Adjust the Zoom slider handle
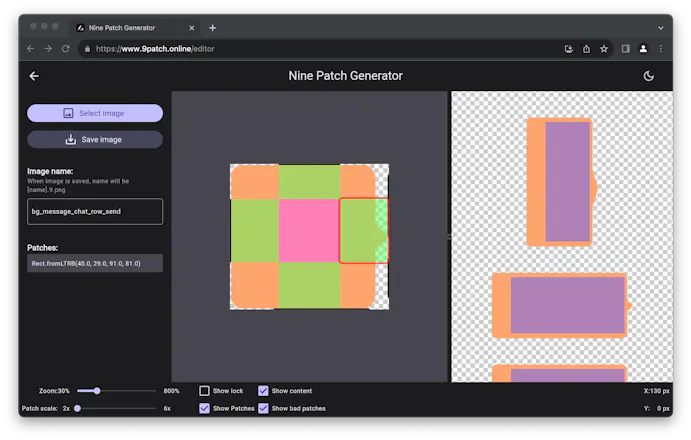 coord(97,391)
